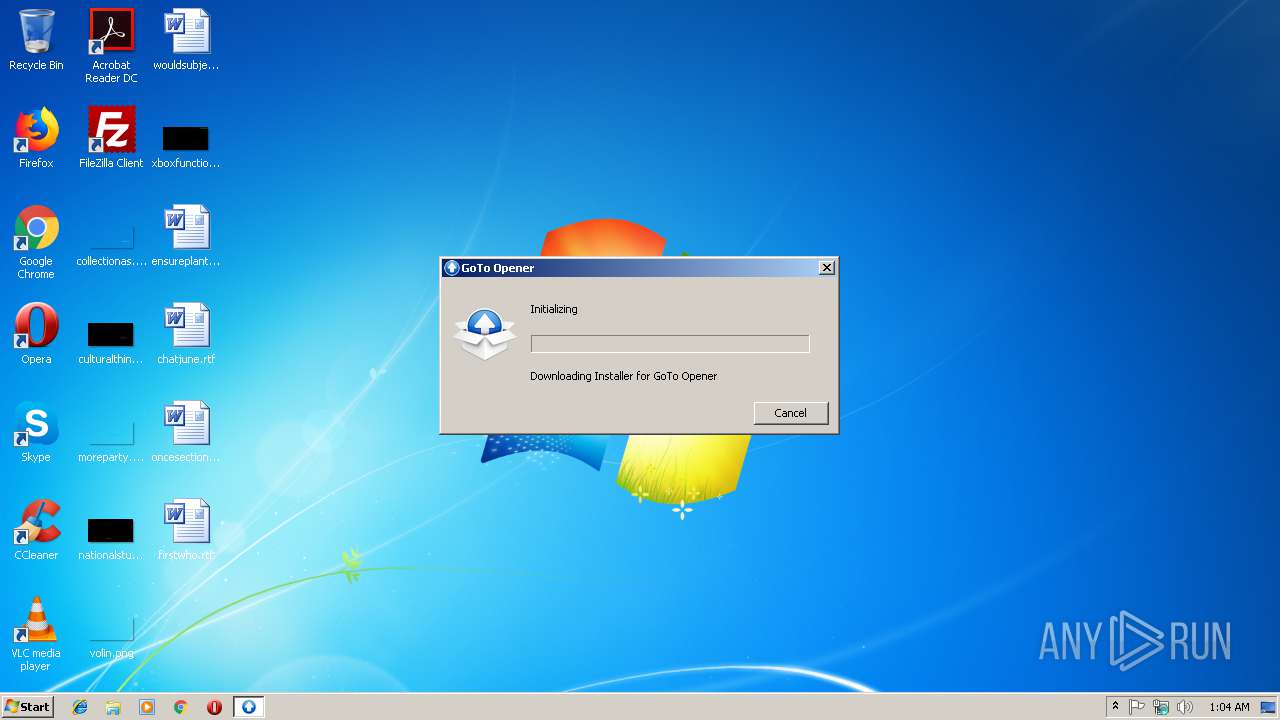This screenshot has height=720, width=1280.
Task: Open the chatjune.rtf document
Action: coord(186,334)
